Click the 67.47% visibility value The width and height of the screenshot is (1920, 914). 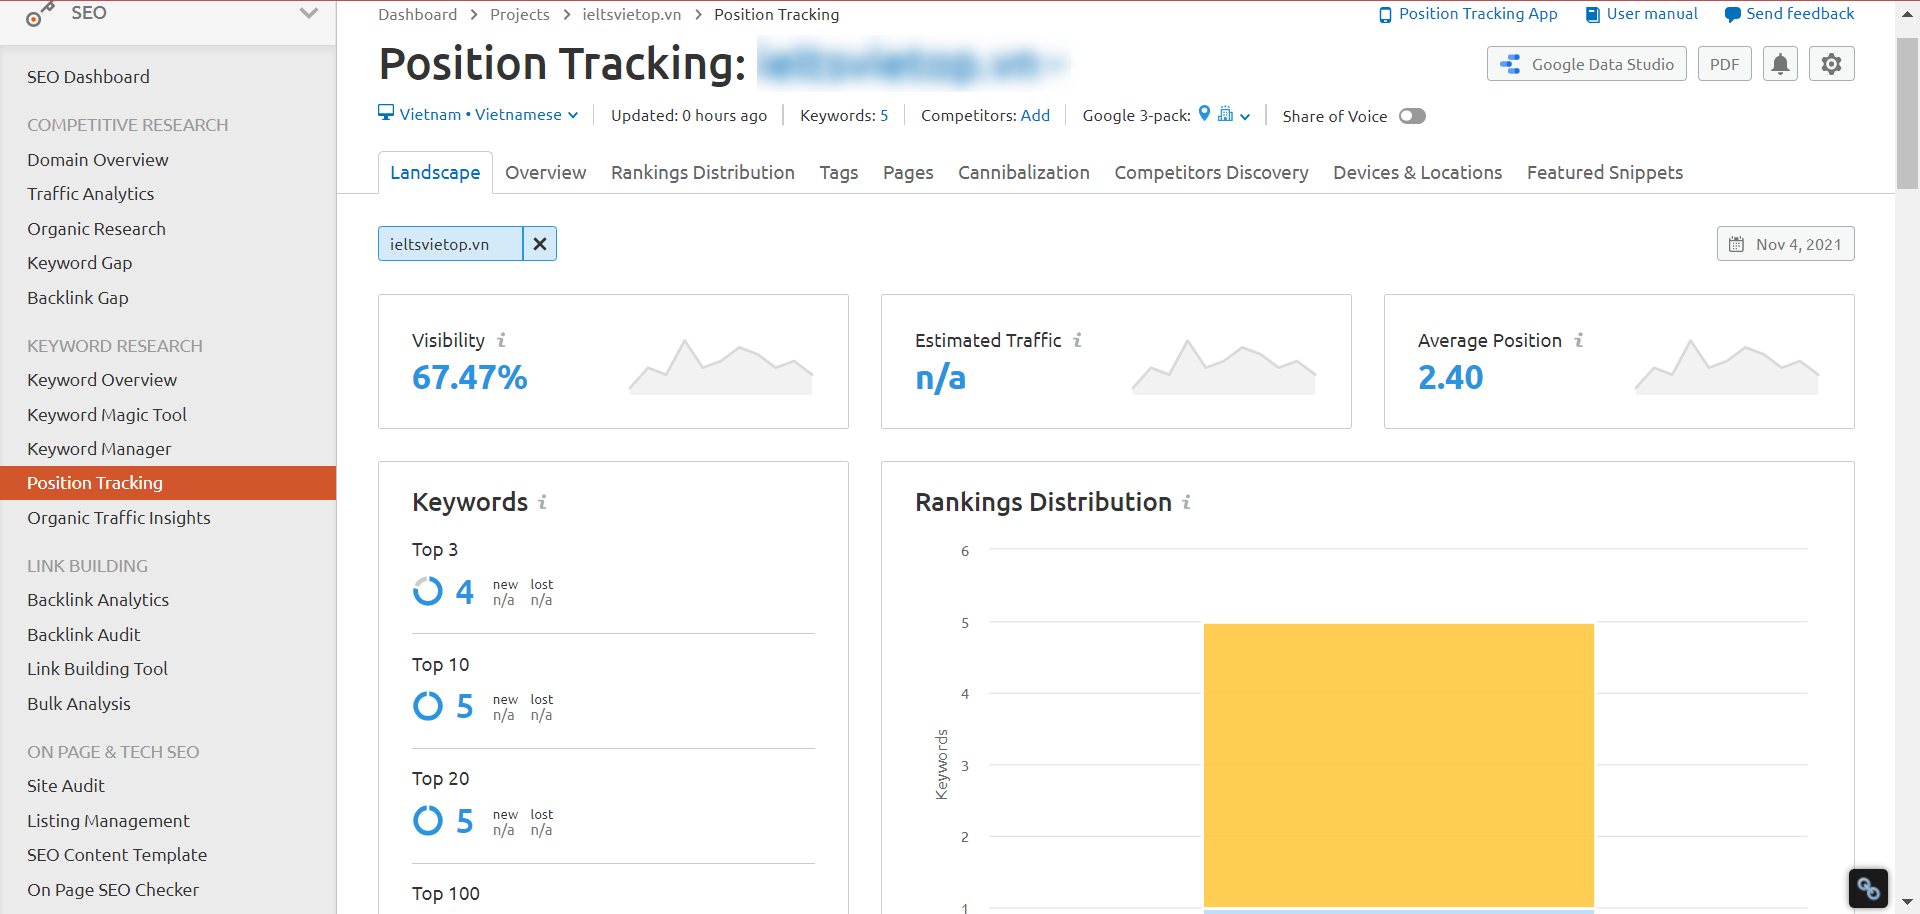point(470,378)
